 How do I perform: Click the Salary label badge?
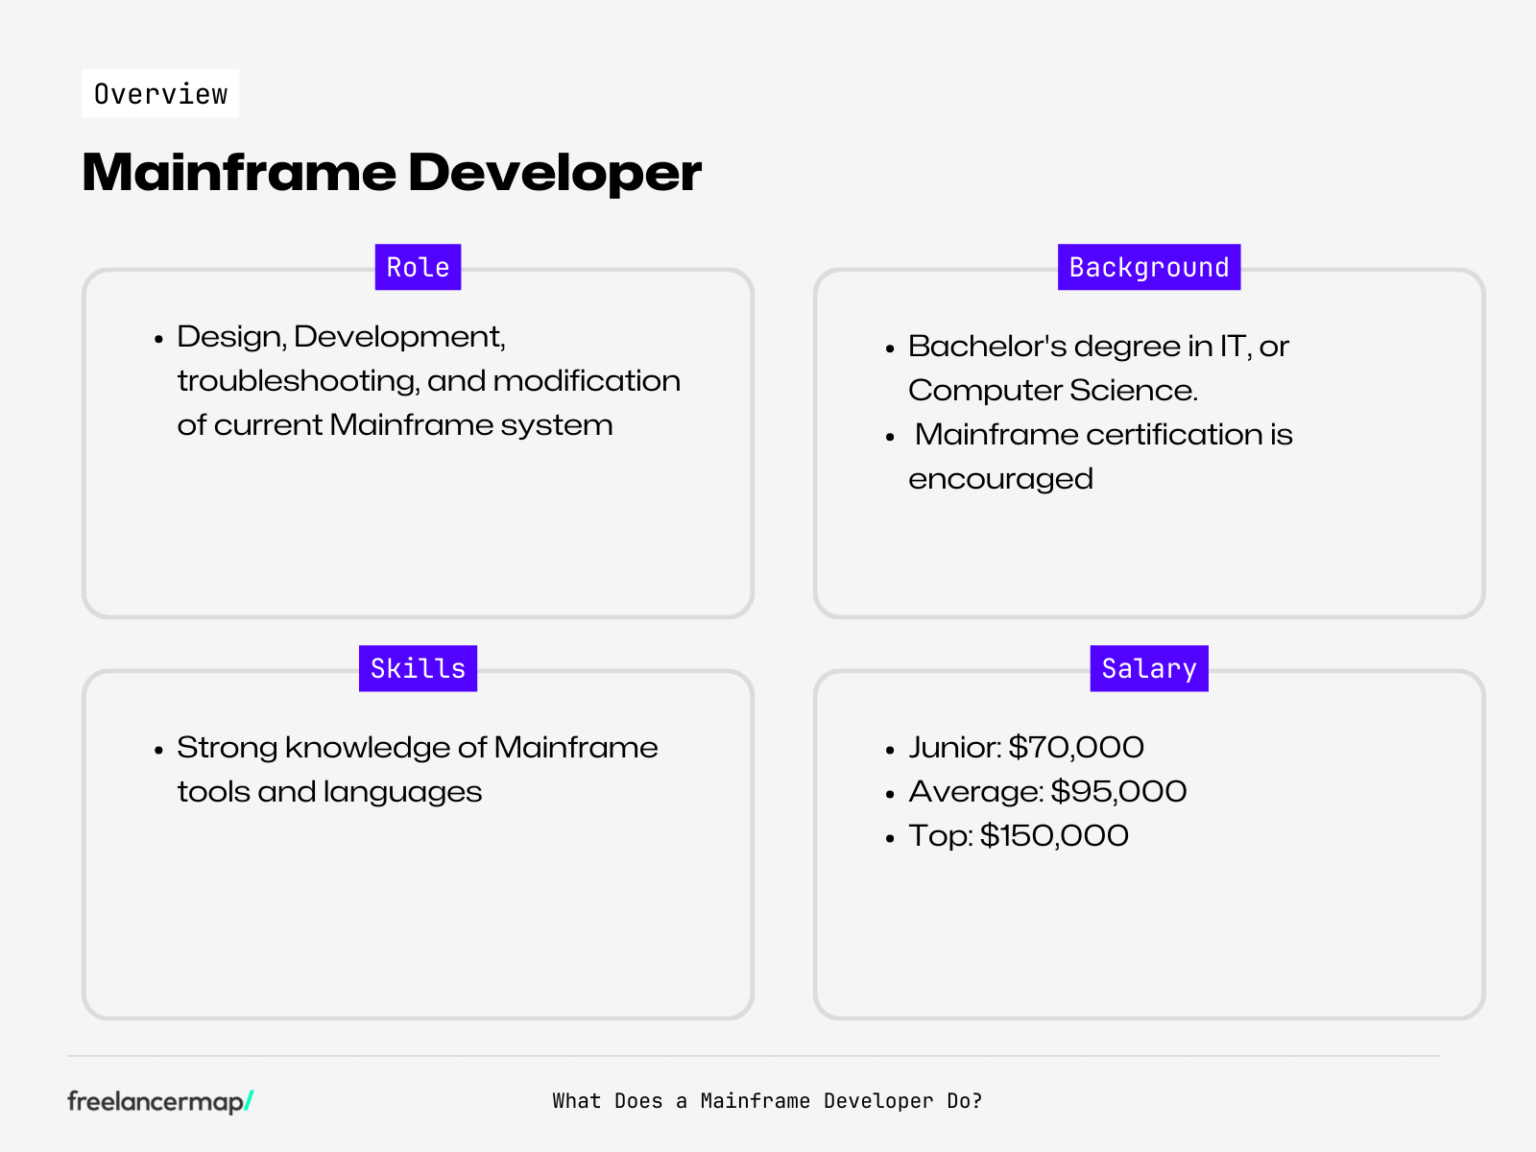[x=1148, y=668]
